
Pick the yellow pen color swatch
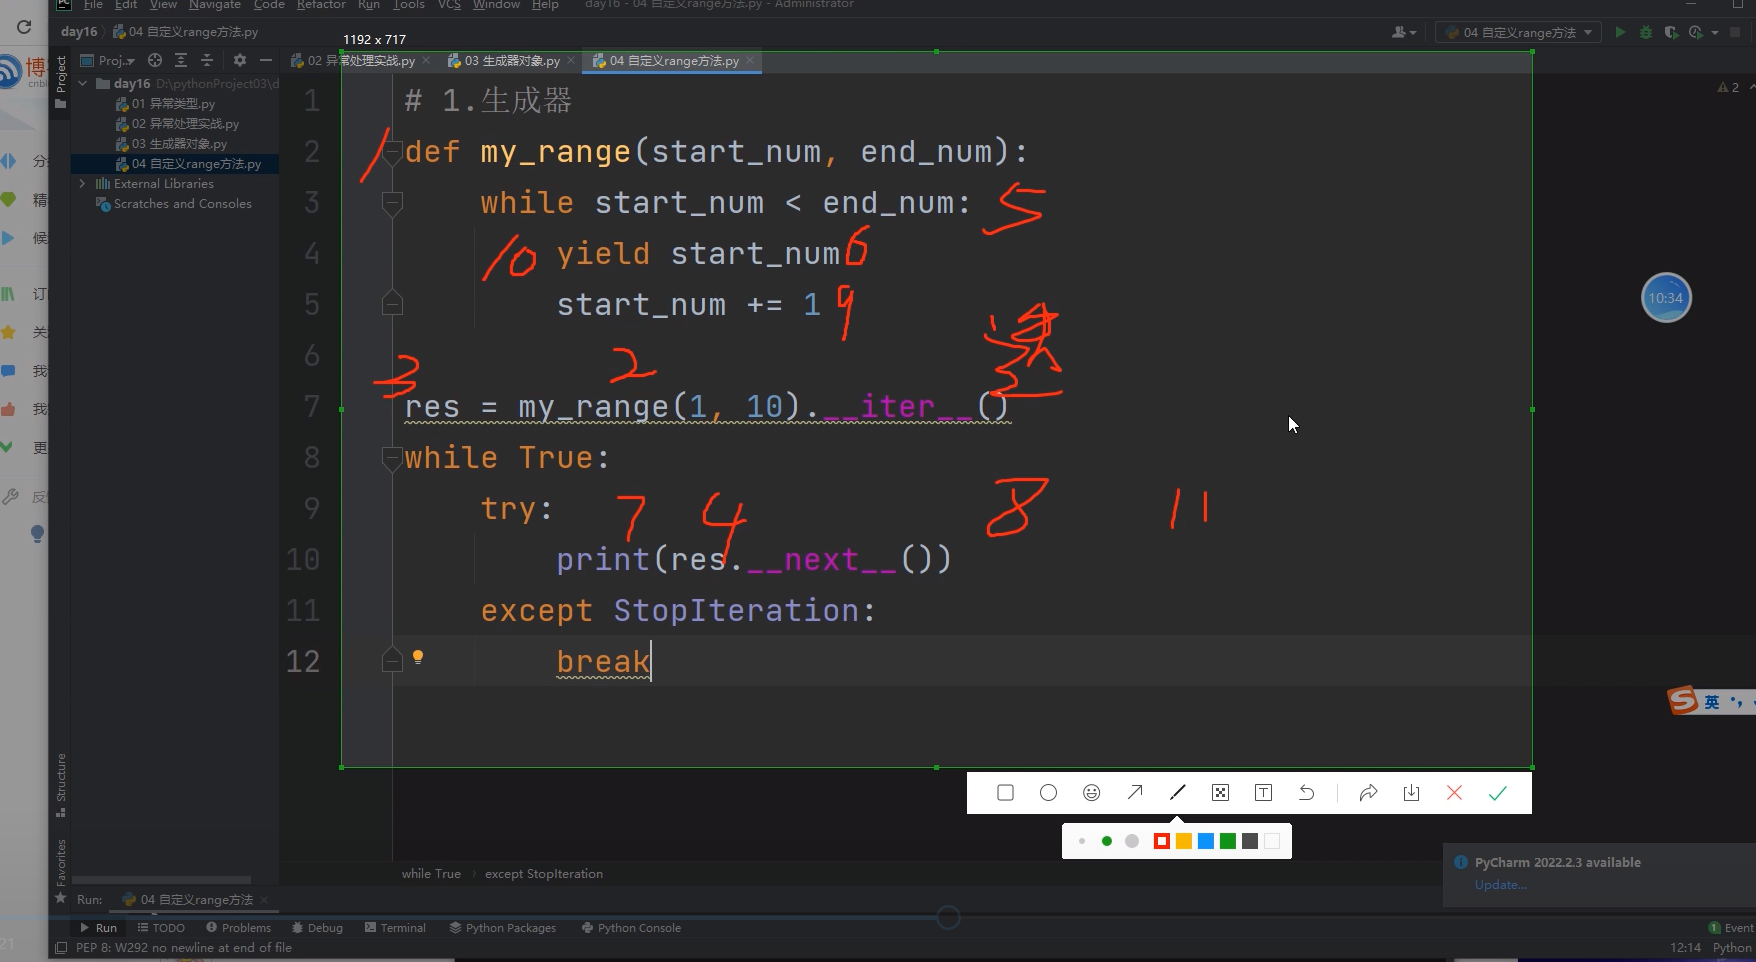1184,841
